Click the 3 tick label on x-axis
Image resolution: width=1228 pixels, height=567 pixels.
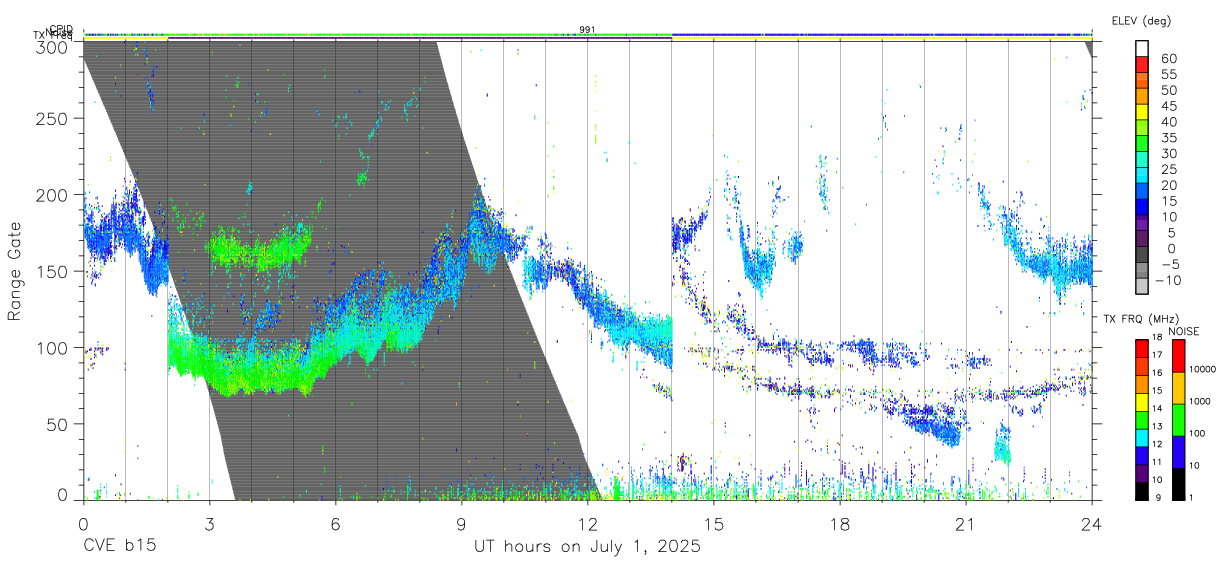pos(209,524)
